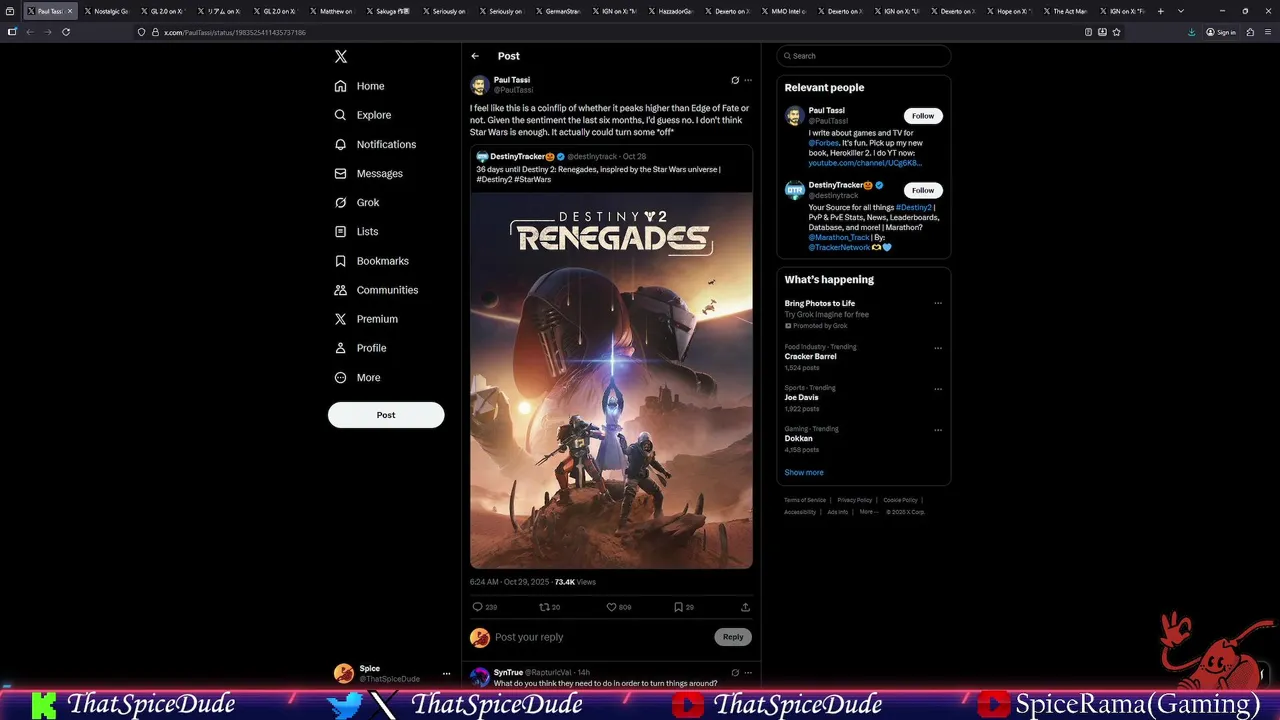The height and width of the screenshot is (720, 1280).
Task: Open Notifications in sidebar
Action: tap(375, 144)
